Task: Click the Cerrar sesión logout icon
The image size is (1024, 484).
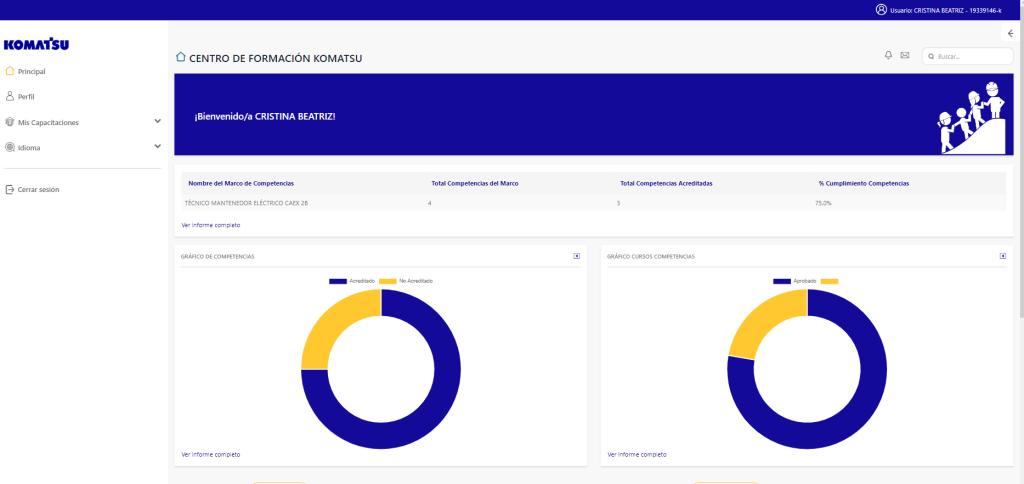Action: 10,189
